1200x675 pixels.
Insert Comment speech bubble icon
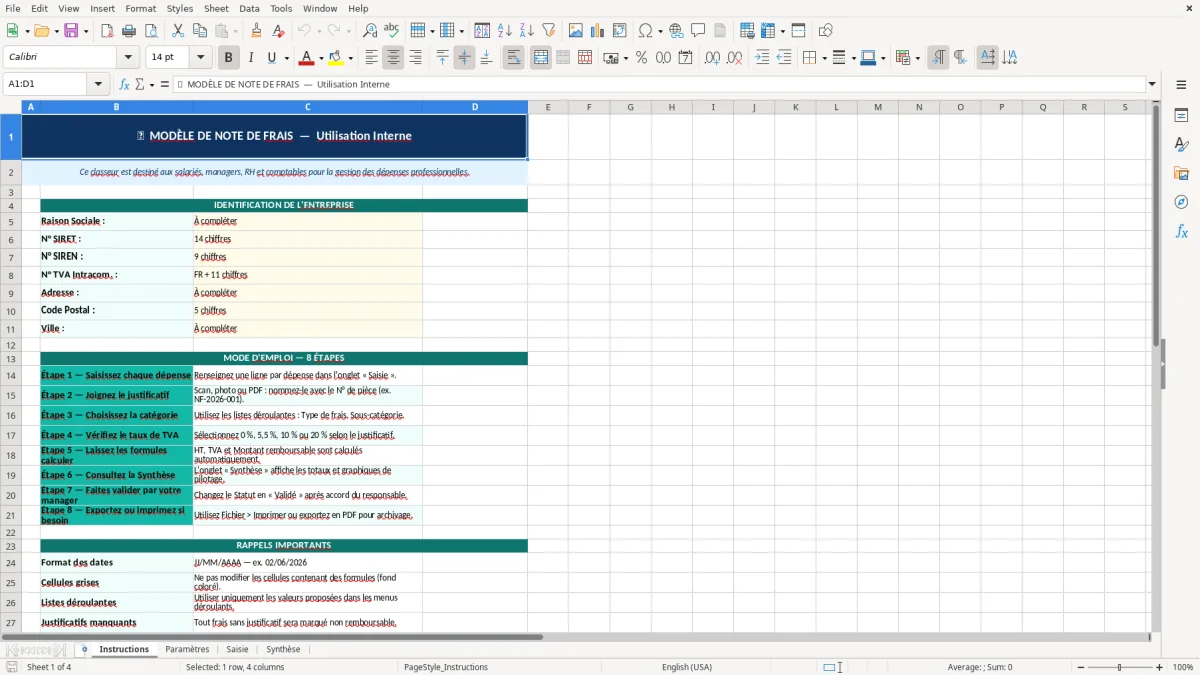[698, 31]
